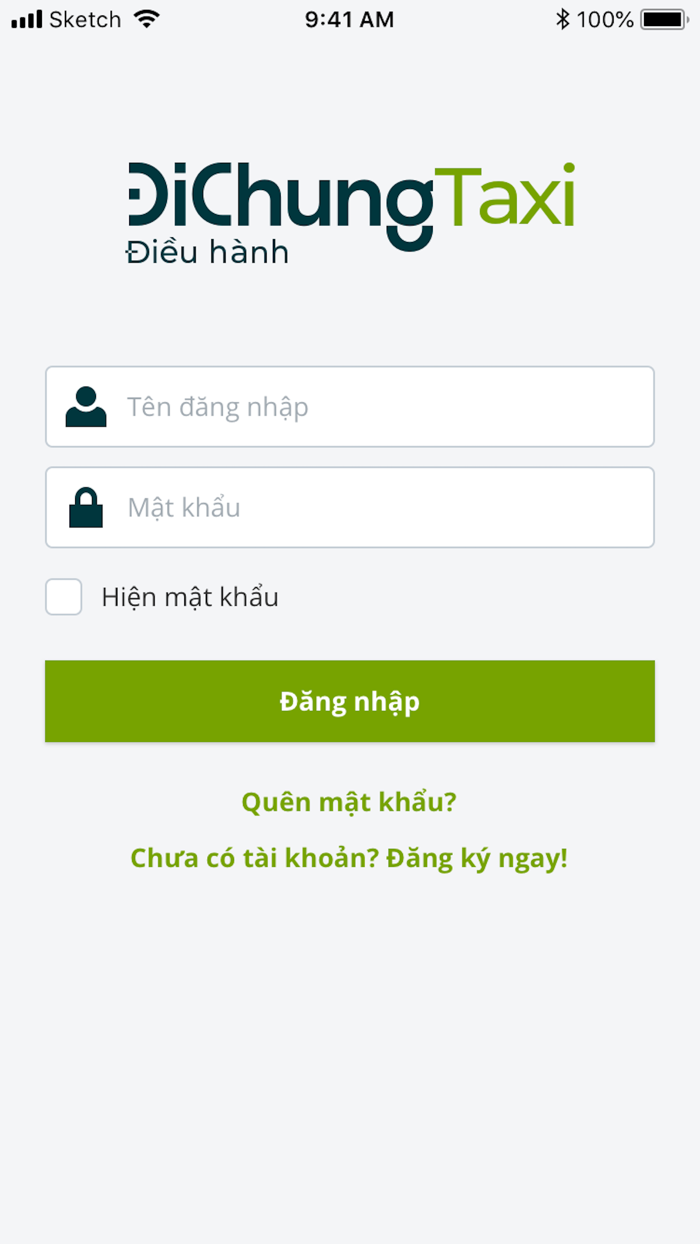This screenshot has width=700, height=1244.
Task: Click the padlock icon in password field
Action: pos(86,506)
